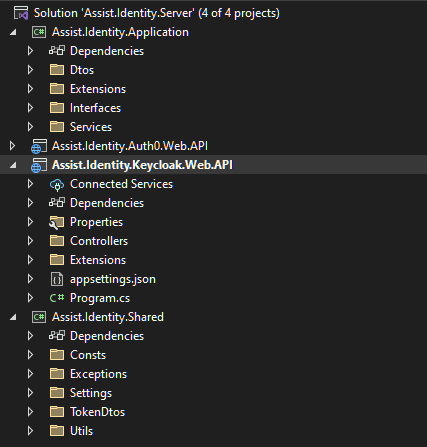Viewport: 427px width, 447px height.
Task: Expand the Assist.Identity.Auth0.Web.API project
Action: click(x=12, y=146)
